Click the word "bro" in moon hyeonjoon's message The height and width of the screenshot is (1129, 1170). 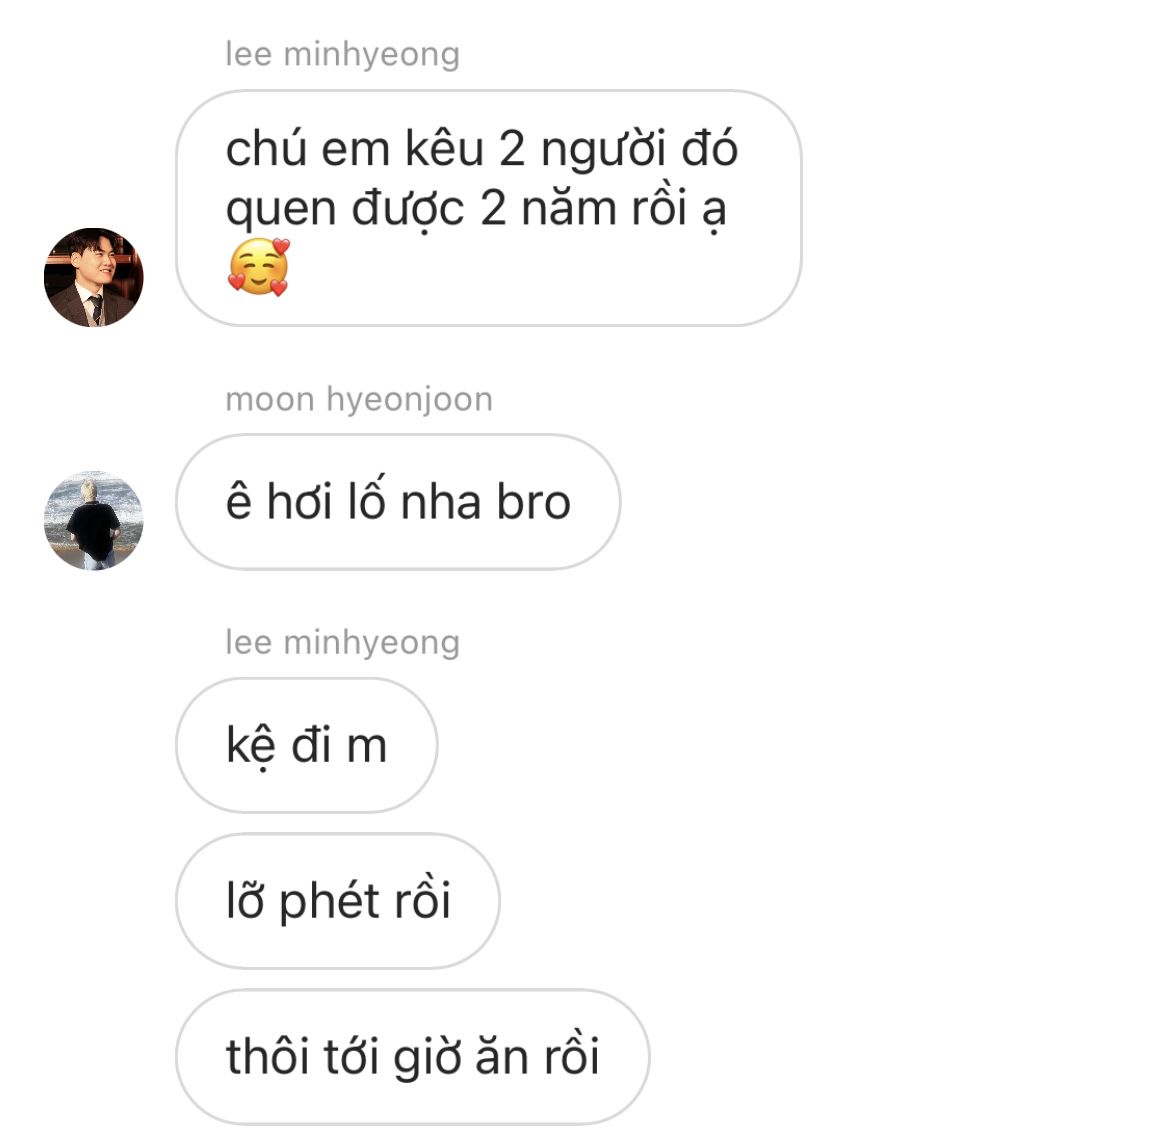[x=534, y=501]
